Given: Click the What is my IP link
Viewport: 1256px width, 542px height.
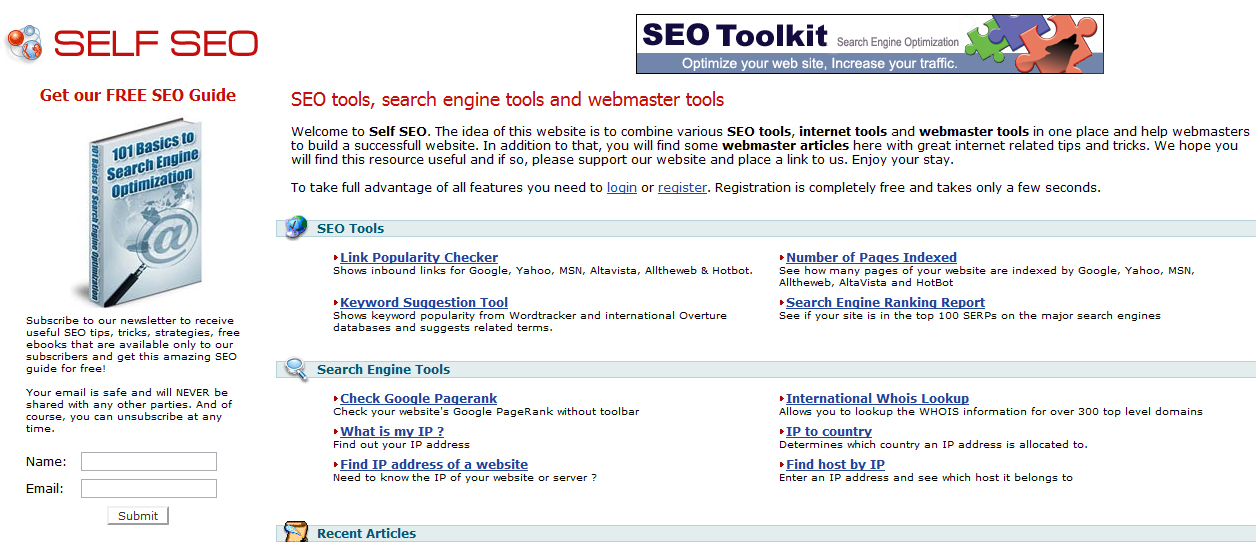Looking at the screenshot, I should [x=391, y=432].
